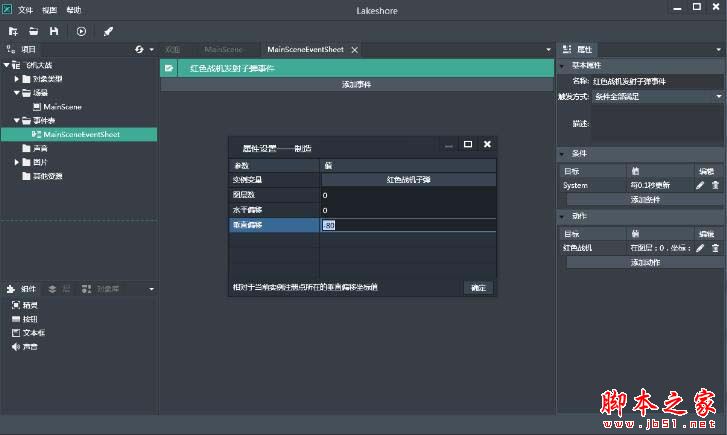The image size is (727, 435).
Task: Click the properties panel icon beside 属性
Action: (567, 49)
